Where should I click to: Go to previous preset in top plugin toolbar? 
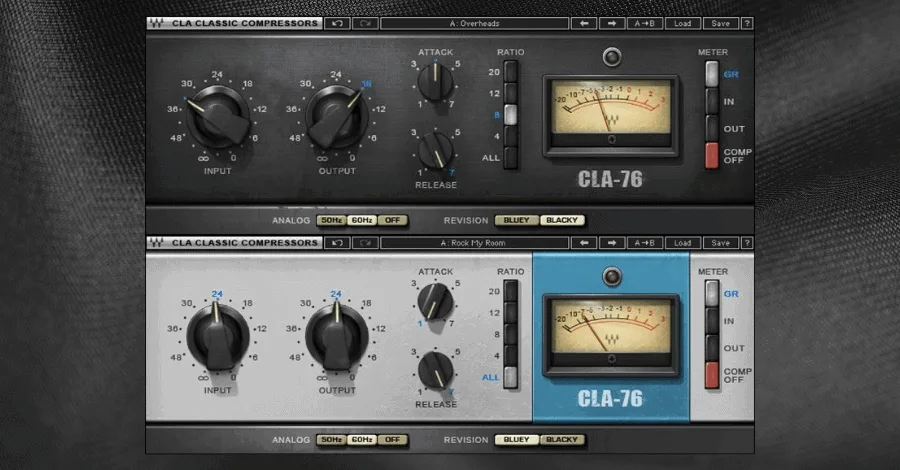click(x=584, y=24)
